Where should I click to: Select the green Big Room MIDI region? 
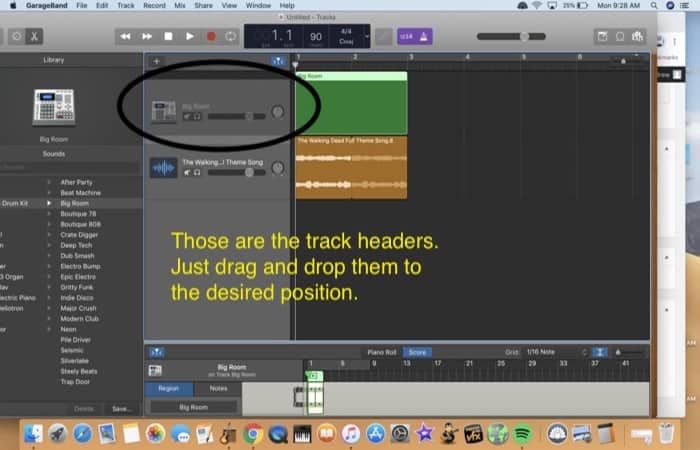tap(351, 103)
